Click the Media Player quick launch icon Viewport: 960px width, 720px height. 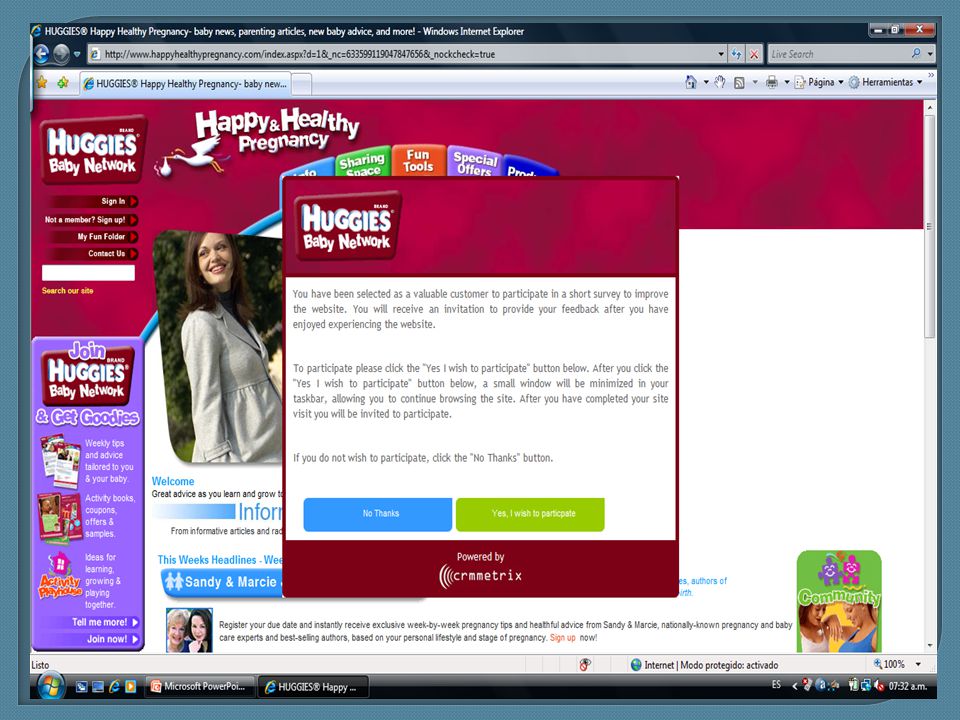[x=130, y=686]
